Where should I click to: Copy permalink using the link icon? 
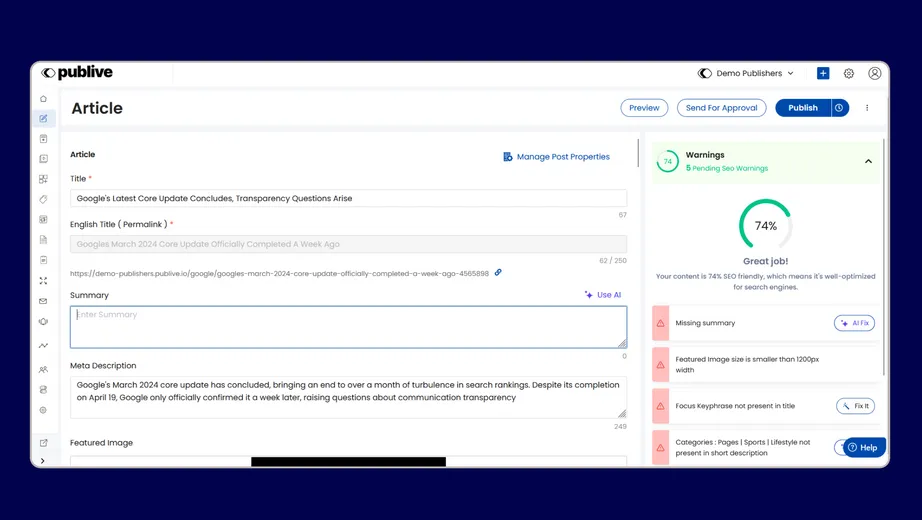[498, 272]
